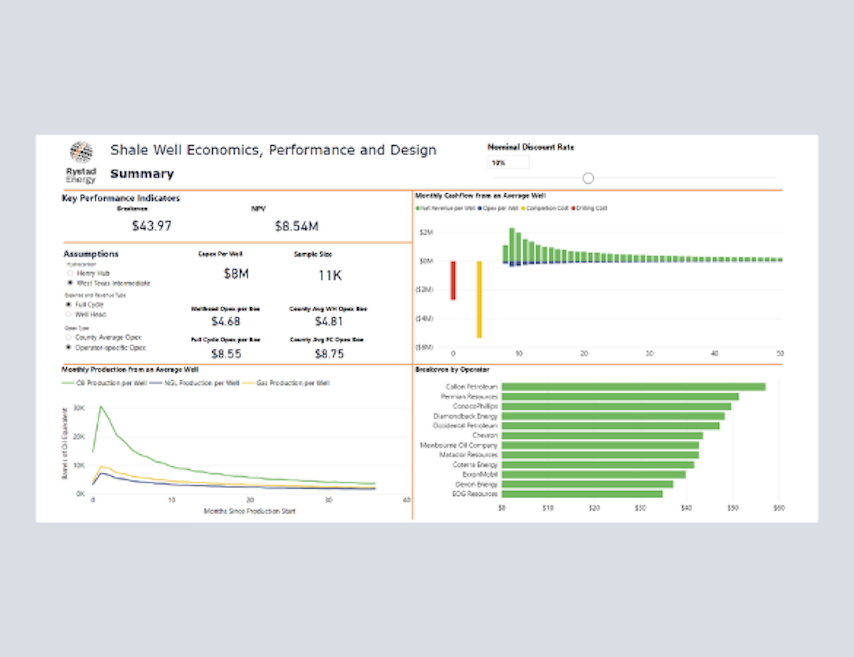Select the Chevron breakeven bar
The width and height of the screenshot is (854, 657).
602,435
